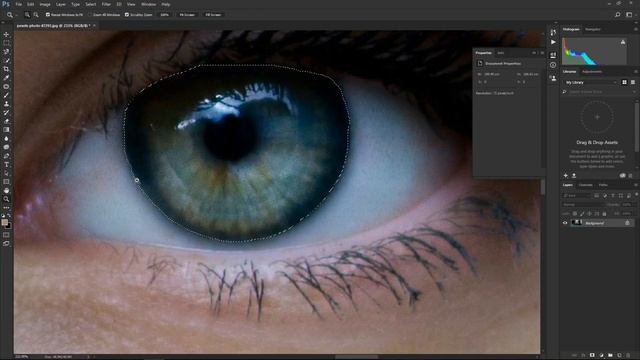Screen dimensions: 640x360
Task: Open the Actions panel play icon
Action: [x=553, y=42]
